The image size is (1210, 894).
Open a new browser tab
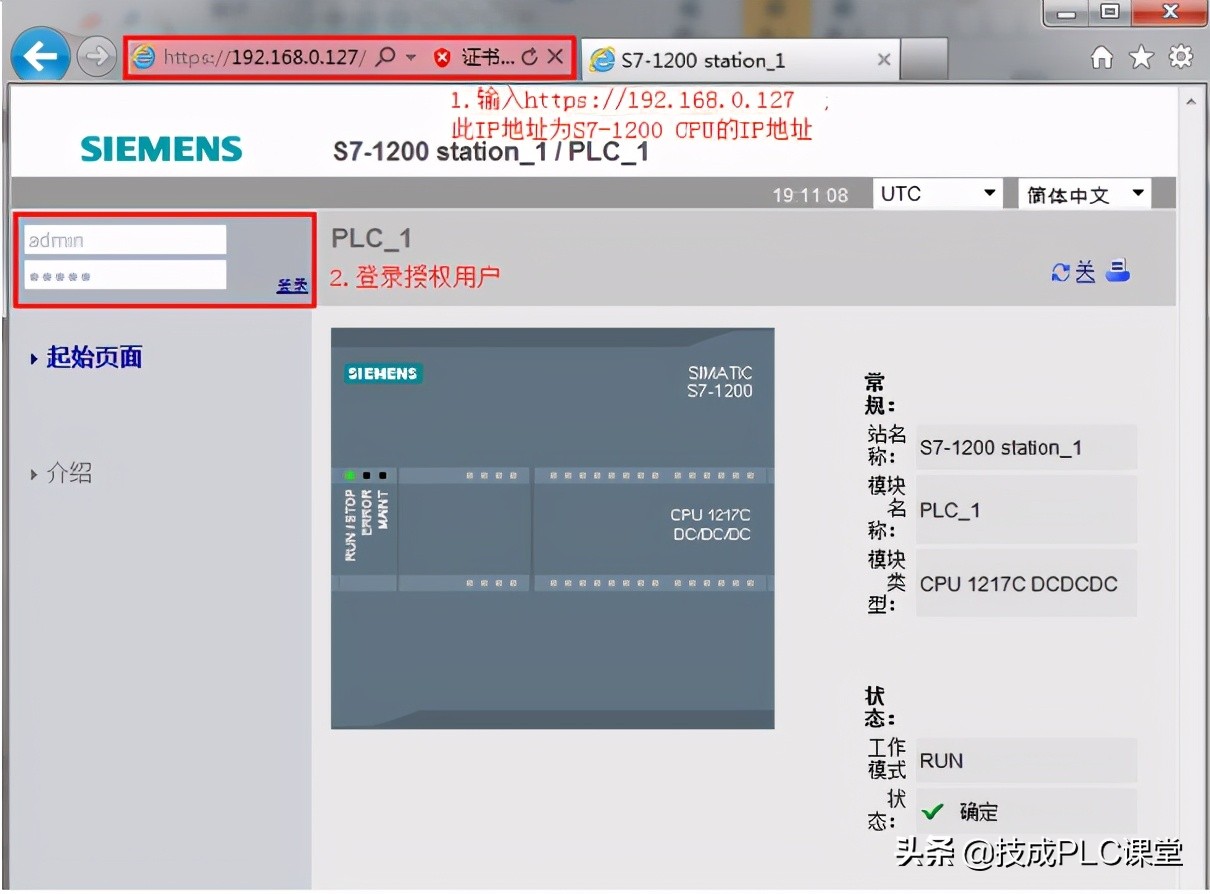point(925,59)
